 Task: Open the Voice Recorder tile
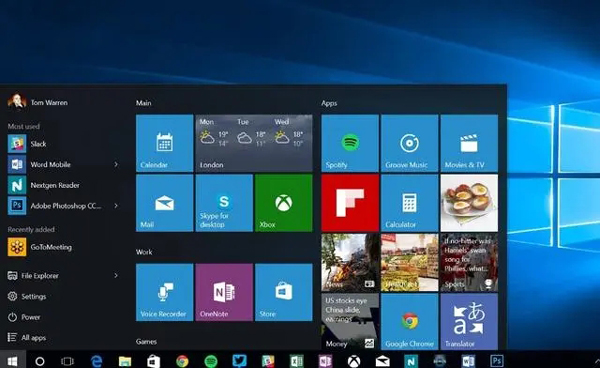(165, 292)
